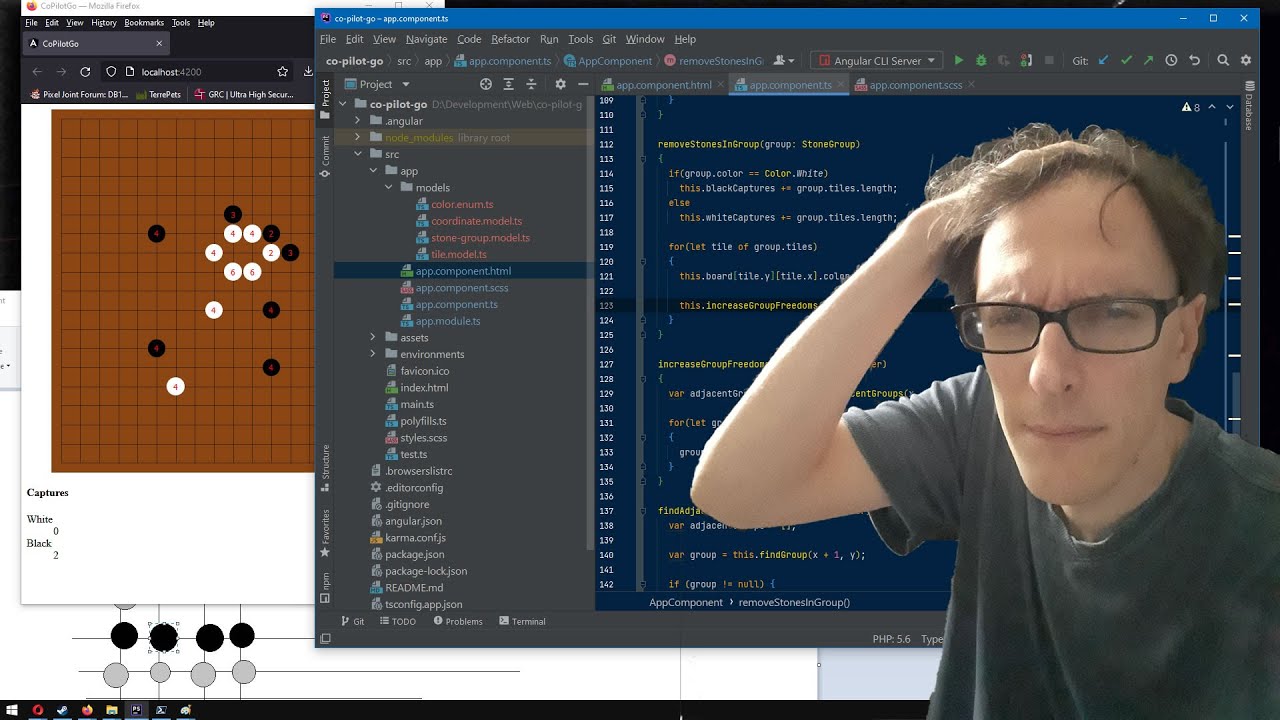Open tile.model.ts in the project tree
This screenshot has width=1280, height=720.
[459, 254]
